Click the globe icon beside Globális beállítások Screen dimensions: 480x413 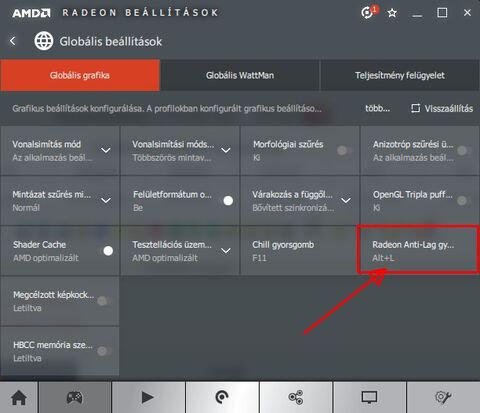(44, 41)
